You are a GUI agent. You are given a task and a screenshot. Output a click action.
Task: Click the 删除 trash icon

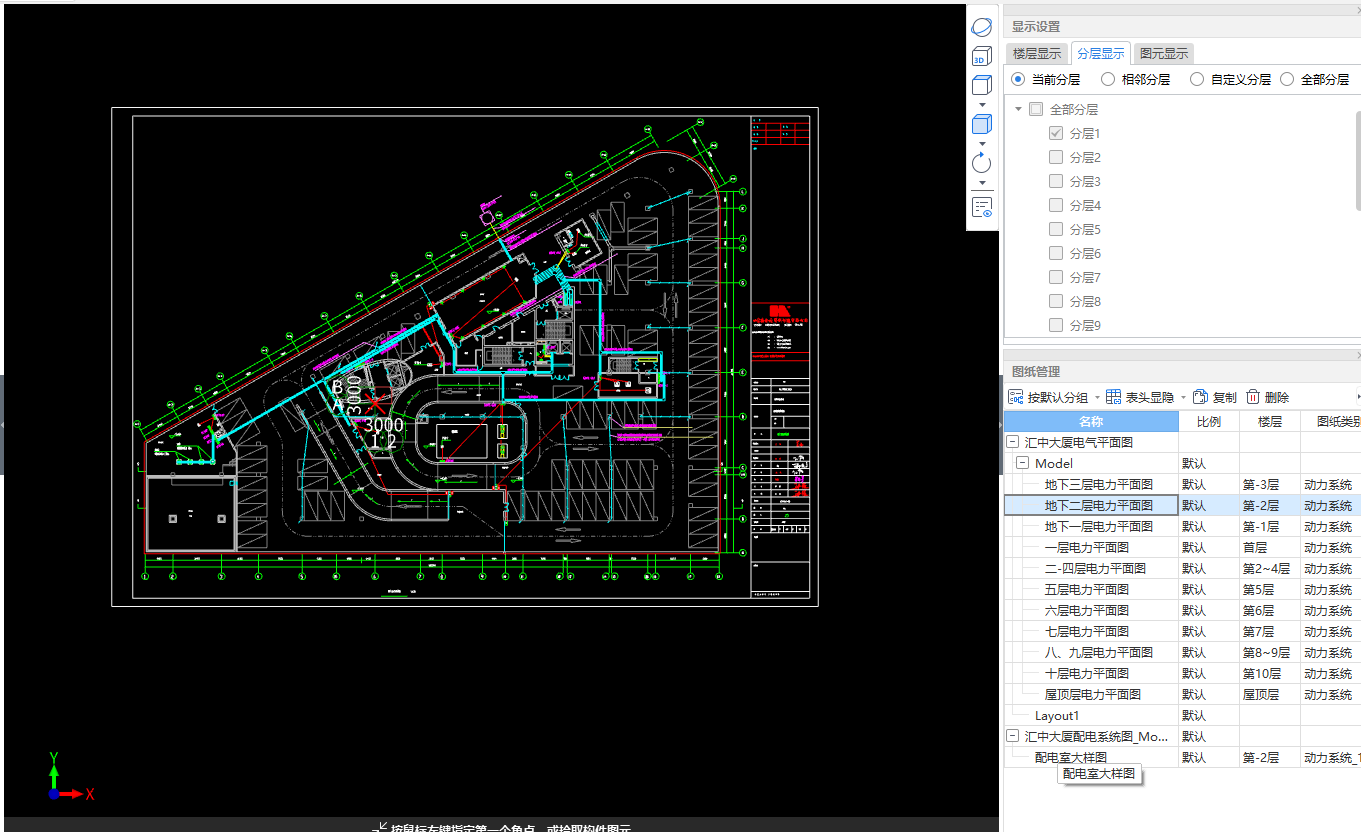pyautogui.click(x=1252, y=397)
